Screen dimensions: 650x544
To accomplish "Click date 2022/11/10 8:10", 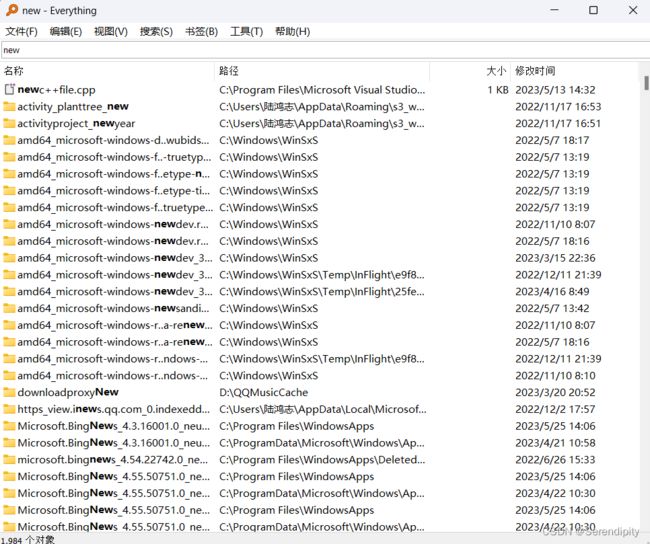I will 555,376.
